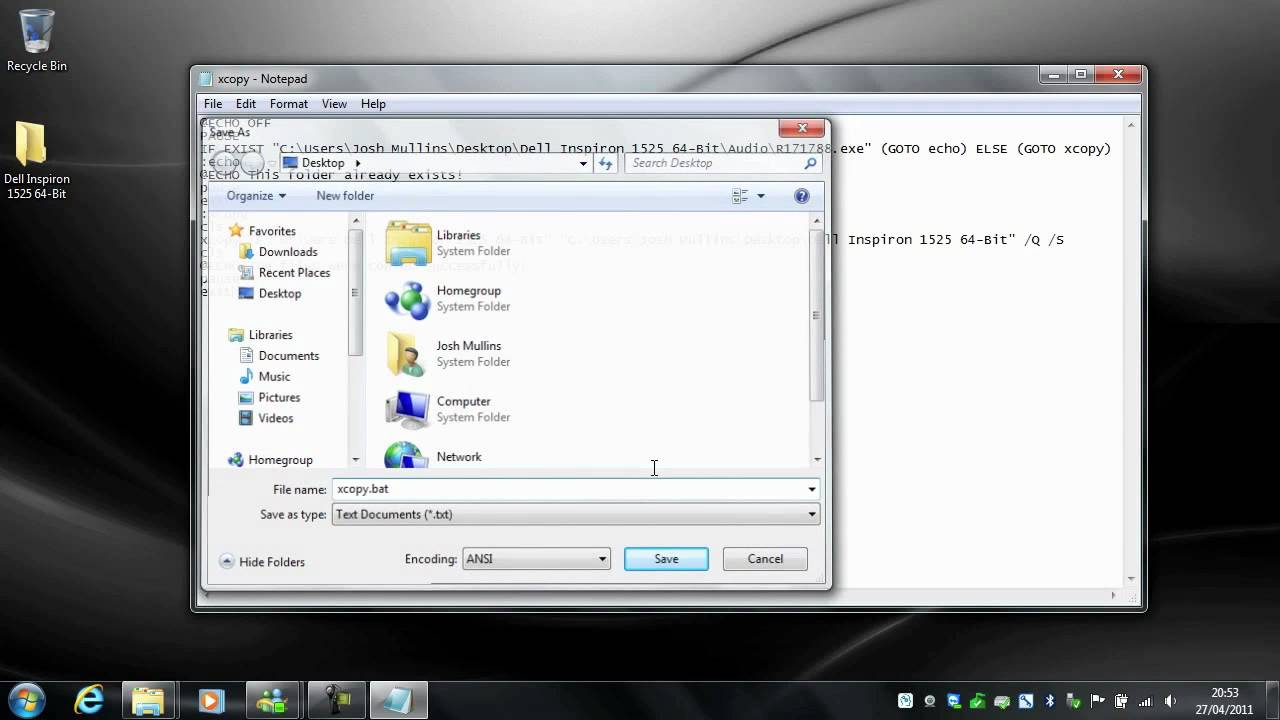The width and height of the screenshot is (1280, 720).
Task: Expand the address bar previous locations arrow
Action: tap(583, 163)
